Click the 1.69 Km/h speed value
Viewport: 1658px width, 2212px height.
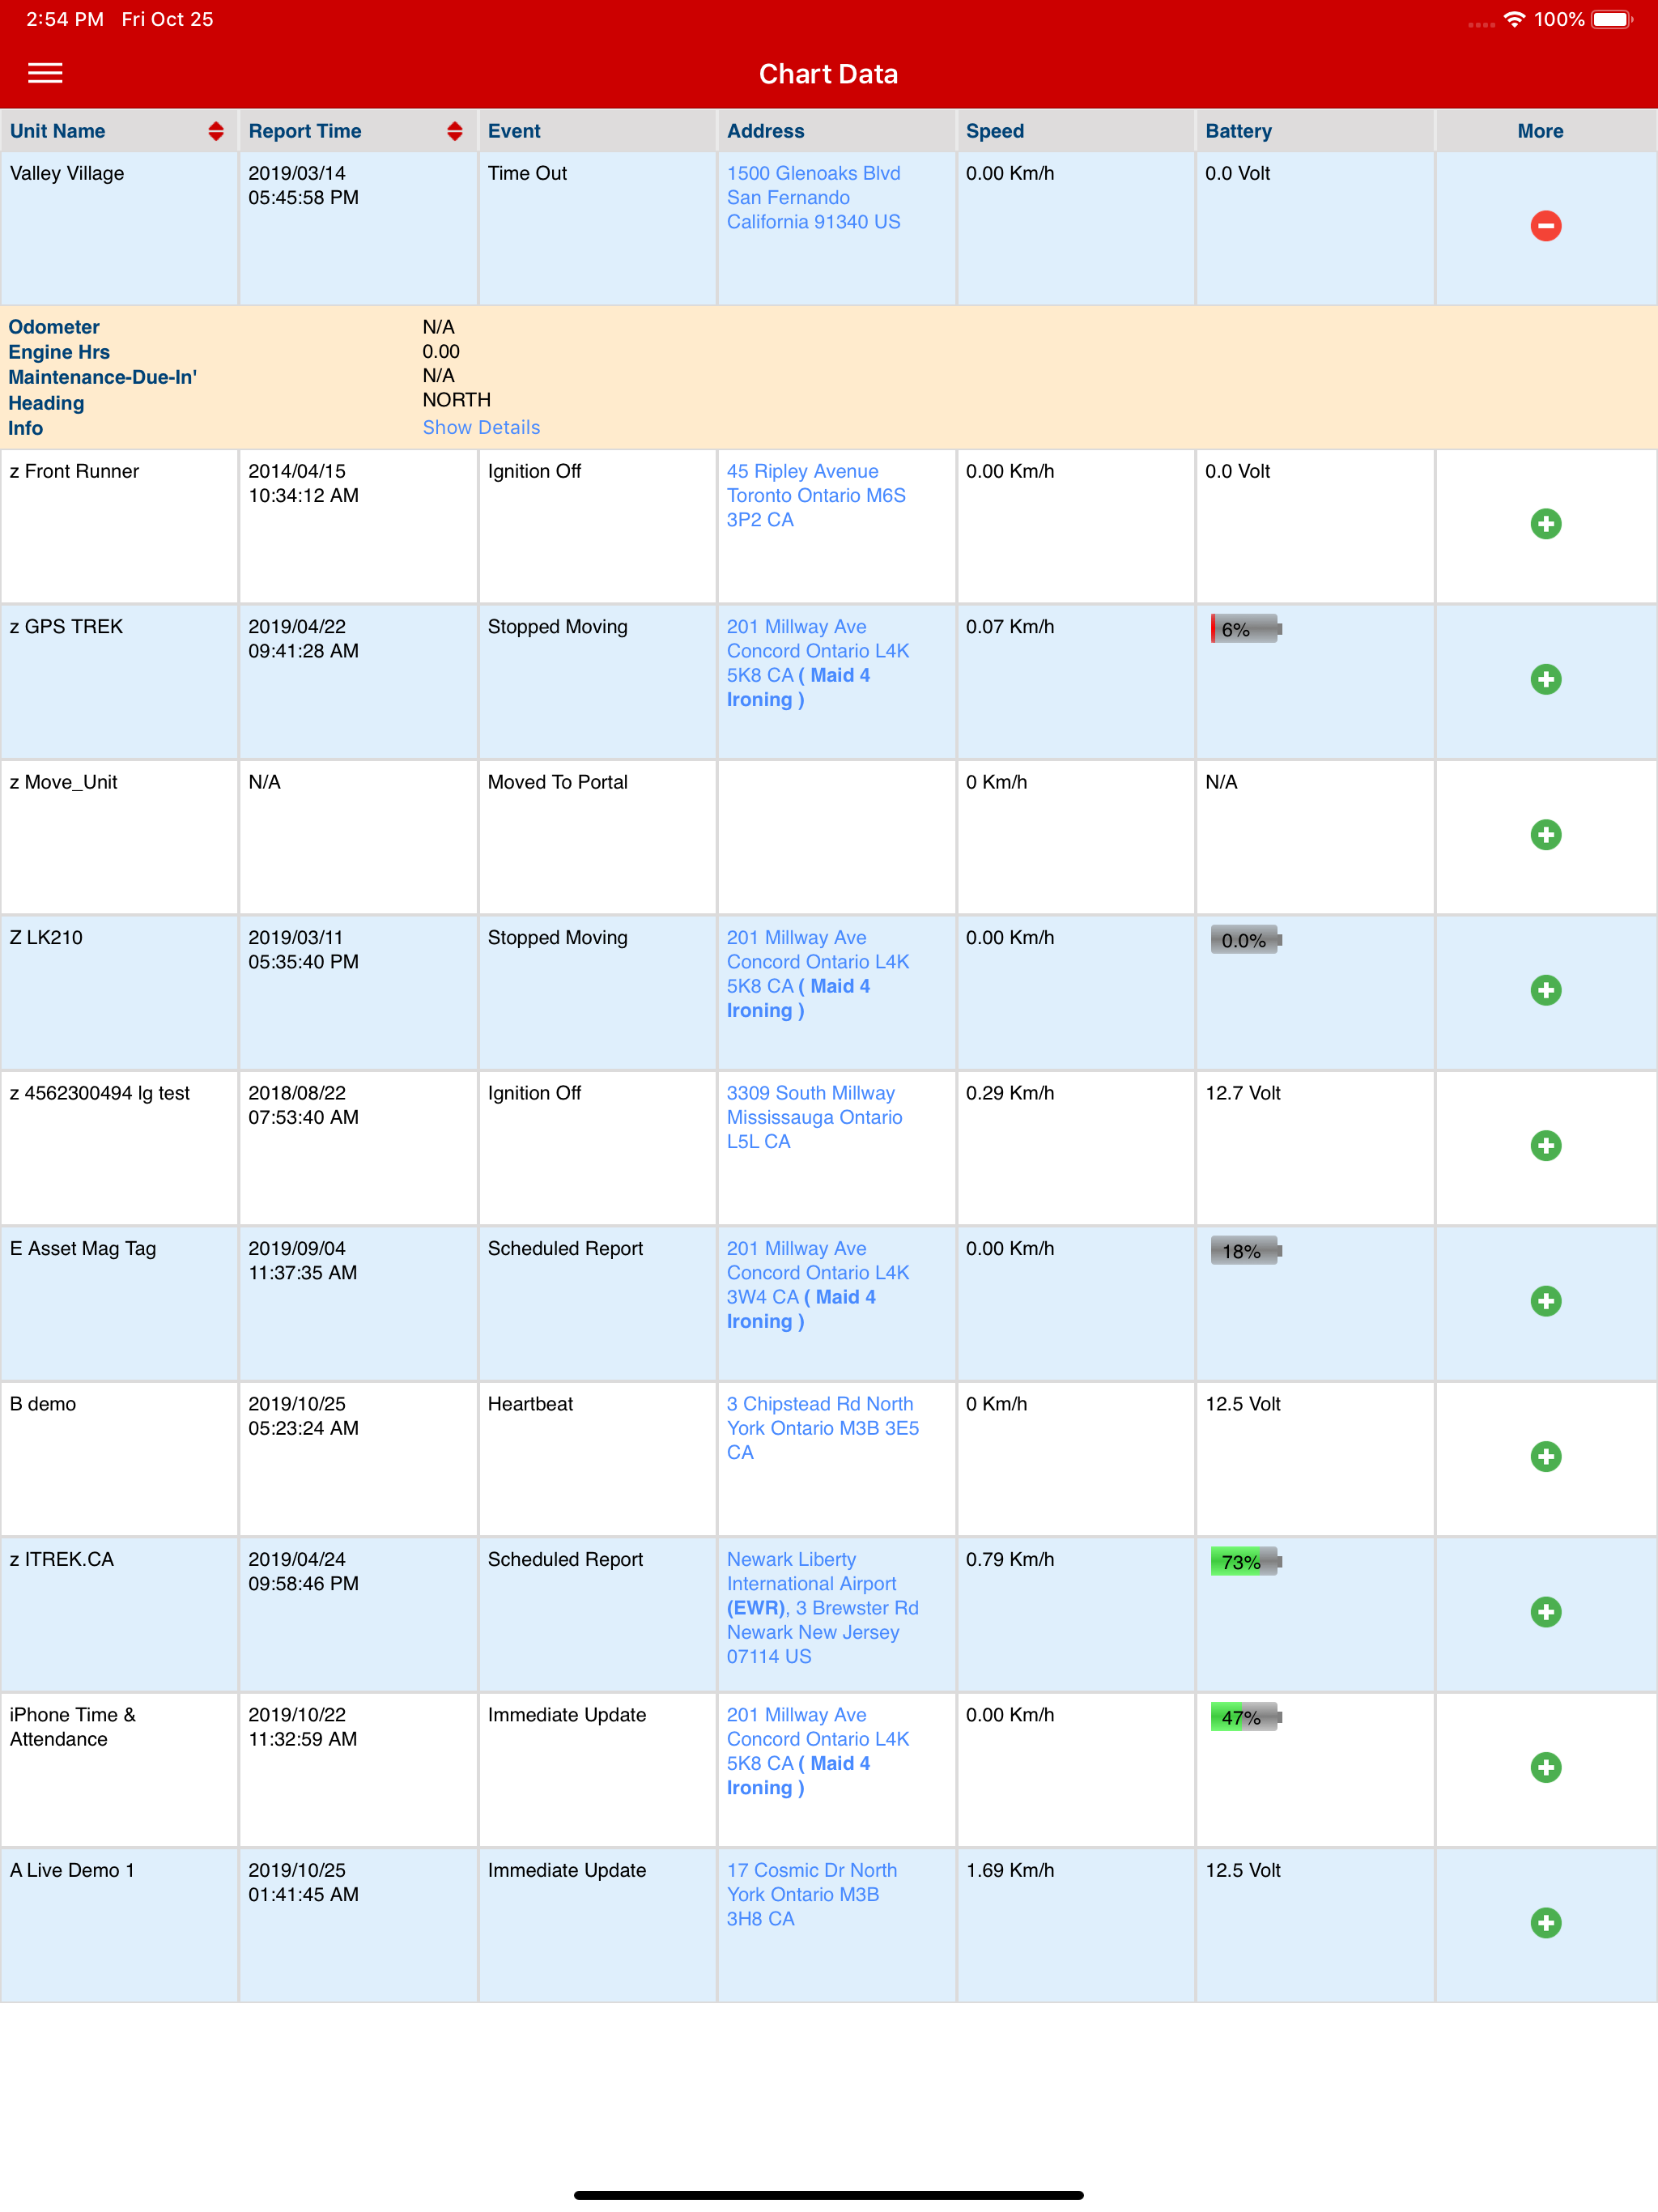click(1010, 1871)
